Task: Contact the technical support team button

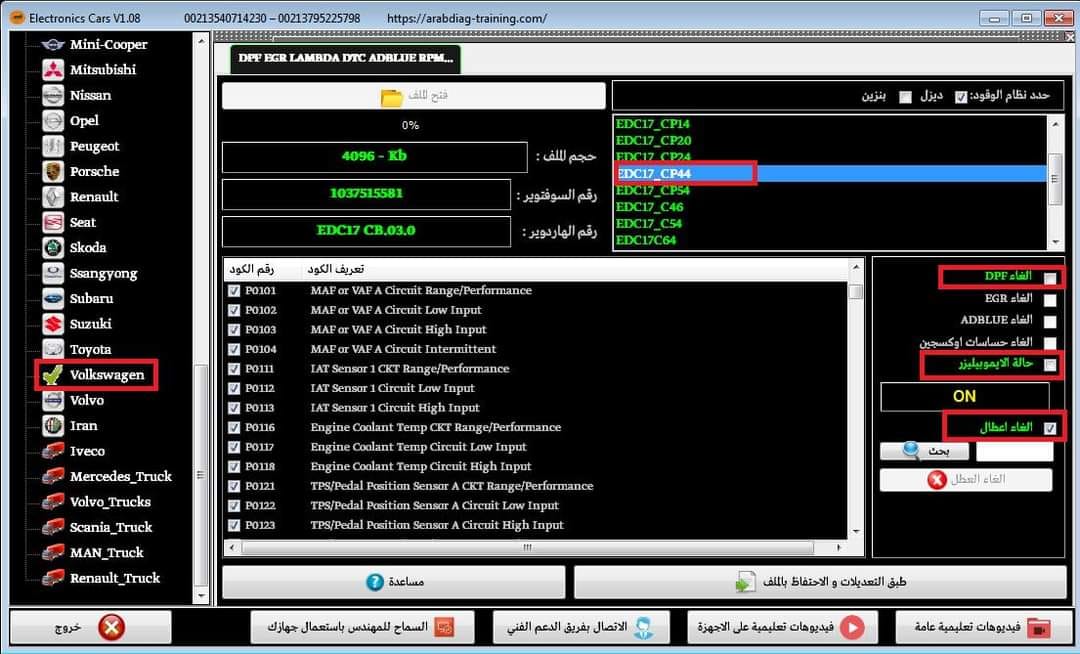Action: [x=582, y=627]
